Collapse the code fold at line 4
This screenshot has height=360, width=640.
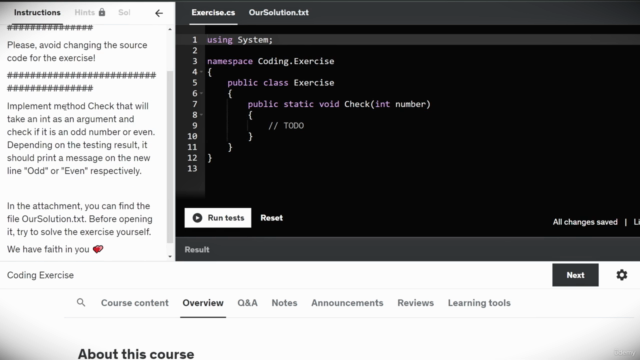pos(201,72)
